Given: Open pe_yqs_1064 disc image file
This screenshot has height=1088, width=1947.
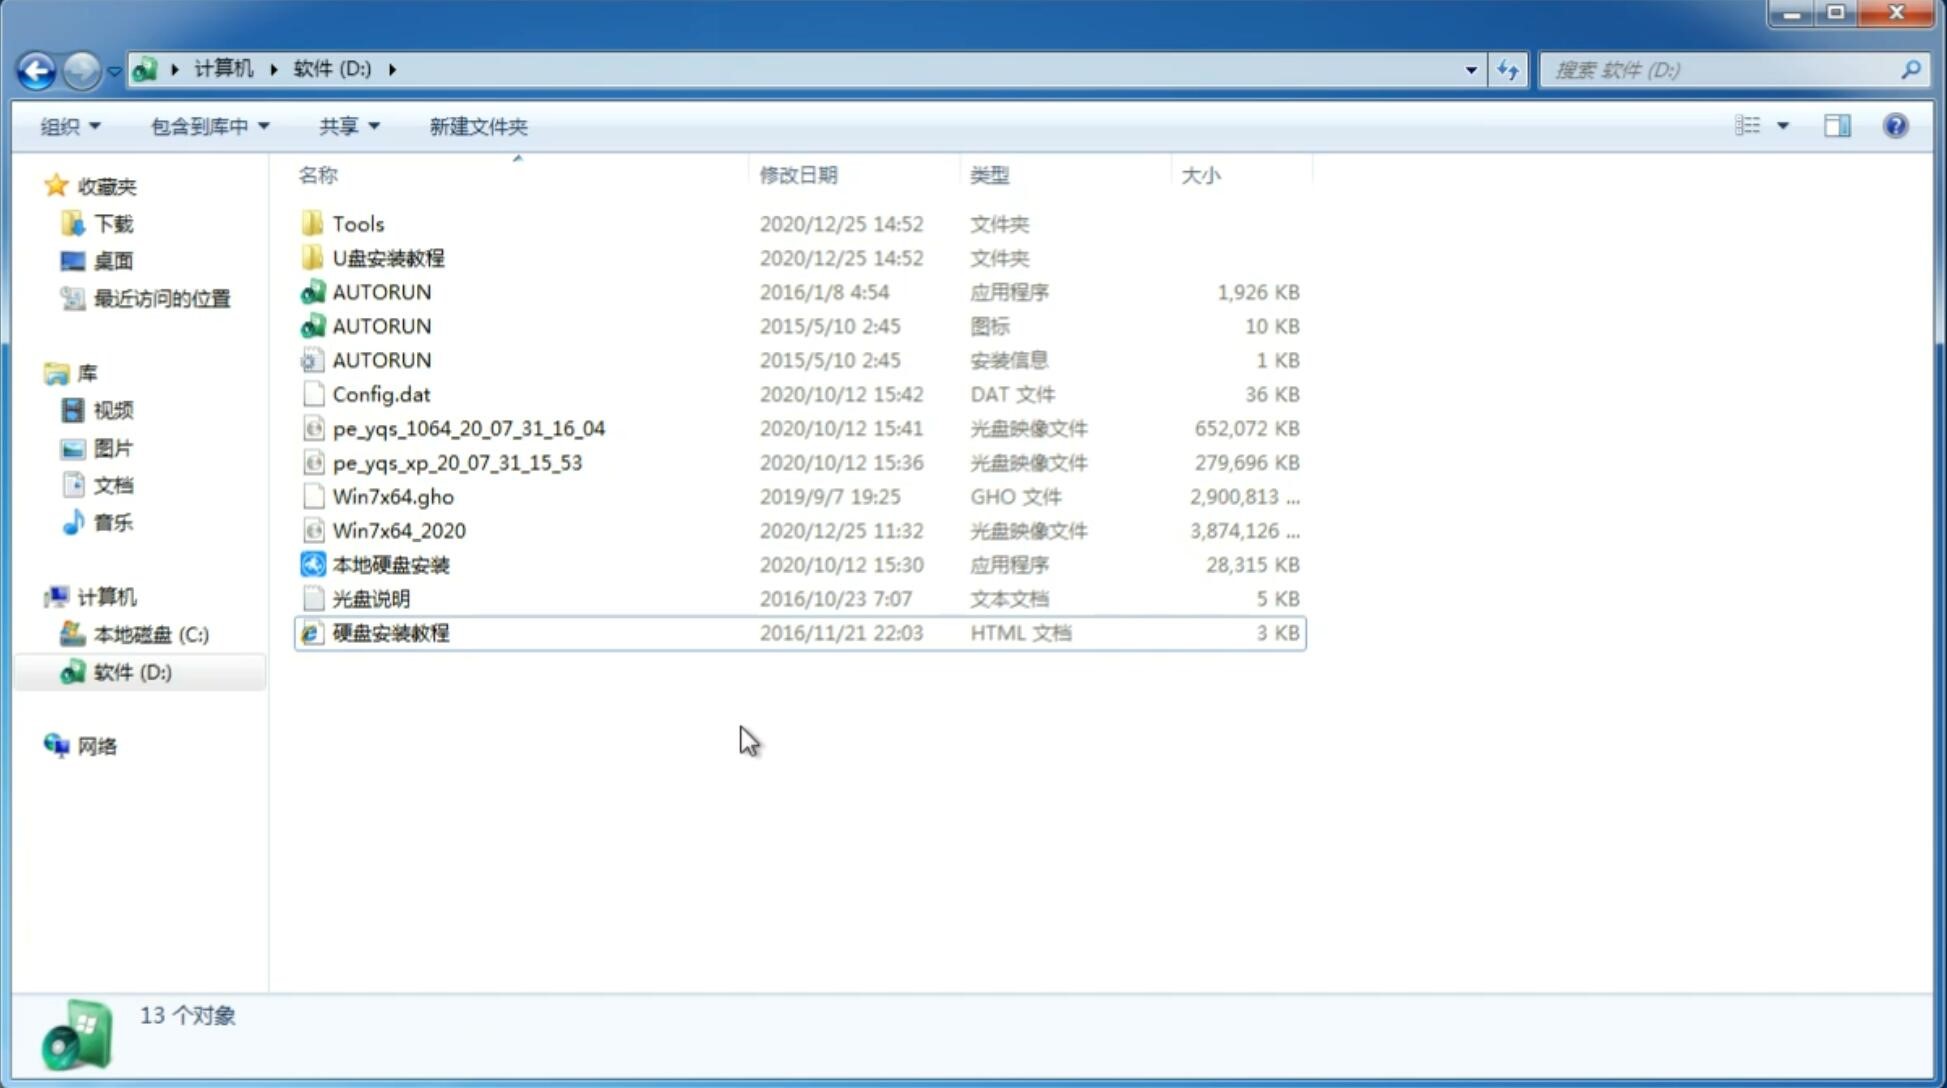Looking at the screenshot, I should (469, 428).
